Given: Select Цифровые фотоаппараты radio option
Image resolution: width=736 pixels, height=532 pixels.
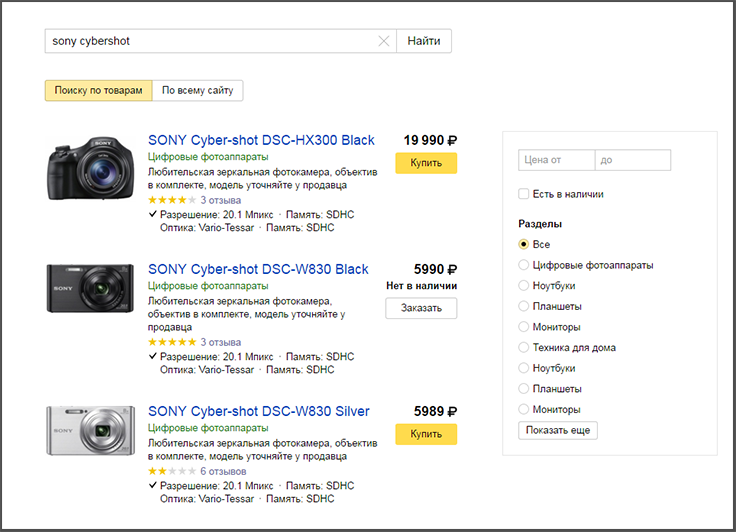Looking at the screenshot, I should pos(524,265).
